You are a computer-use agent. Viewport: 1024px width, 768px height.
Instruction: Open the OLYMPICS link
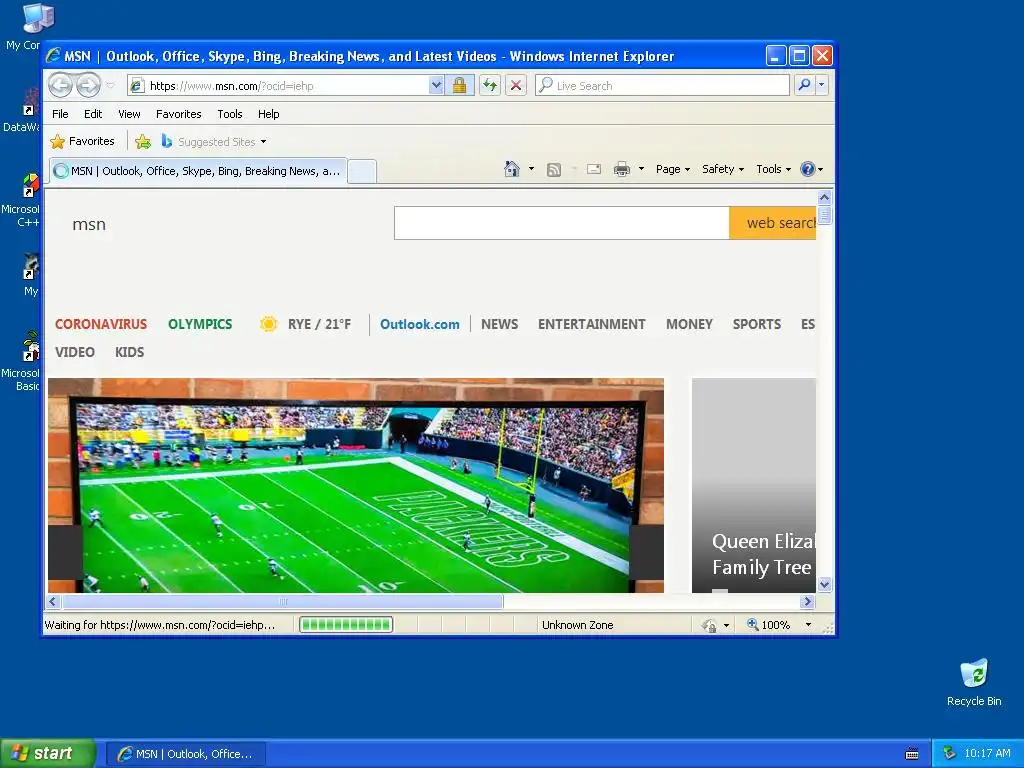(x=200, y=324)
